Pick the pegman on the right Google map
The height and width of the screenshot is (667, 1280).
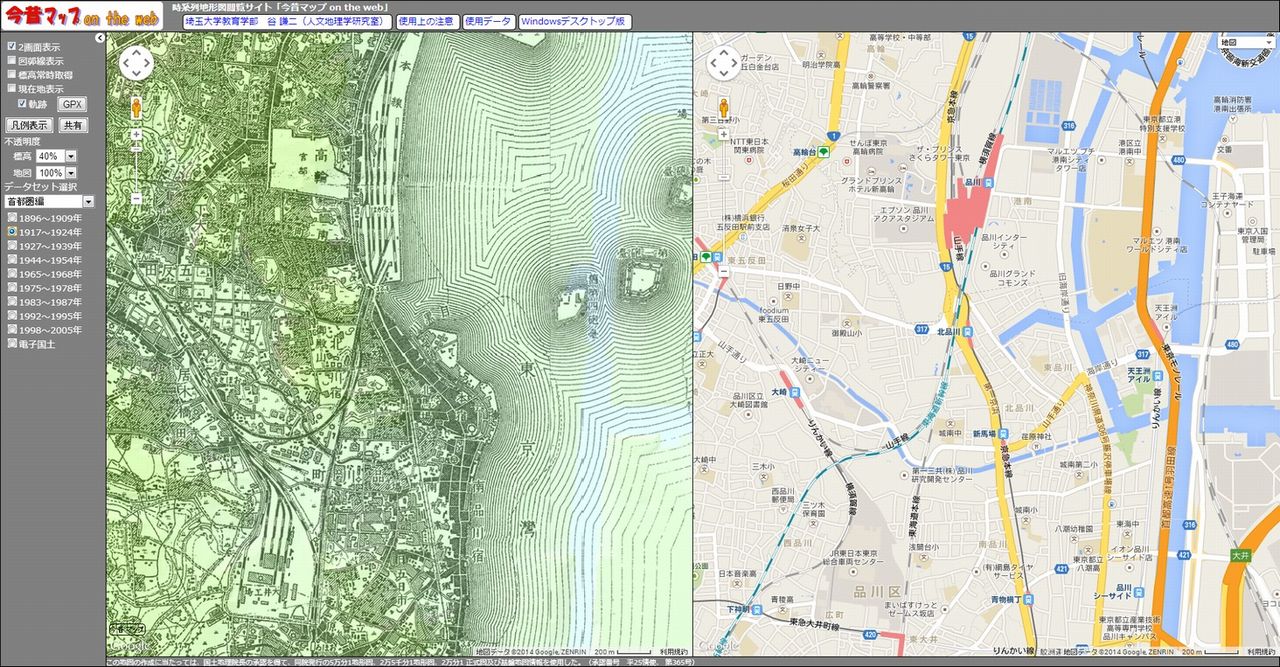pos(723,106)
